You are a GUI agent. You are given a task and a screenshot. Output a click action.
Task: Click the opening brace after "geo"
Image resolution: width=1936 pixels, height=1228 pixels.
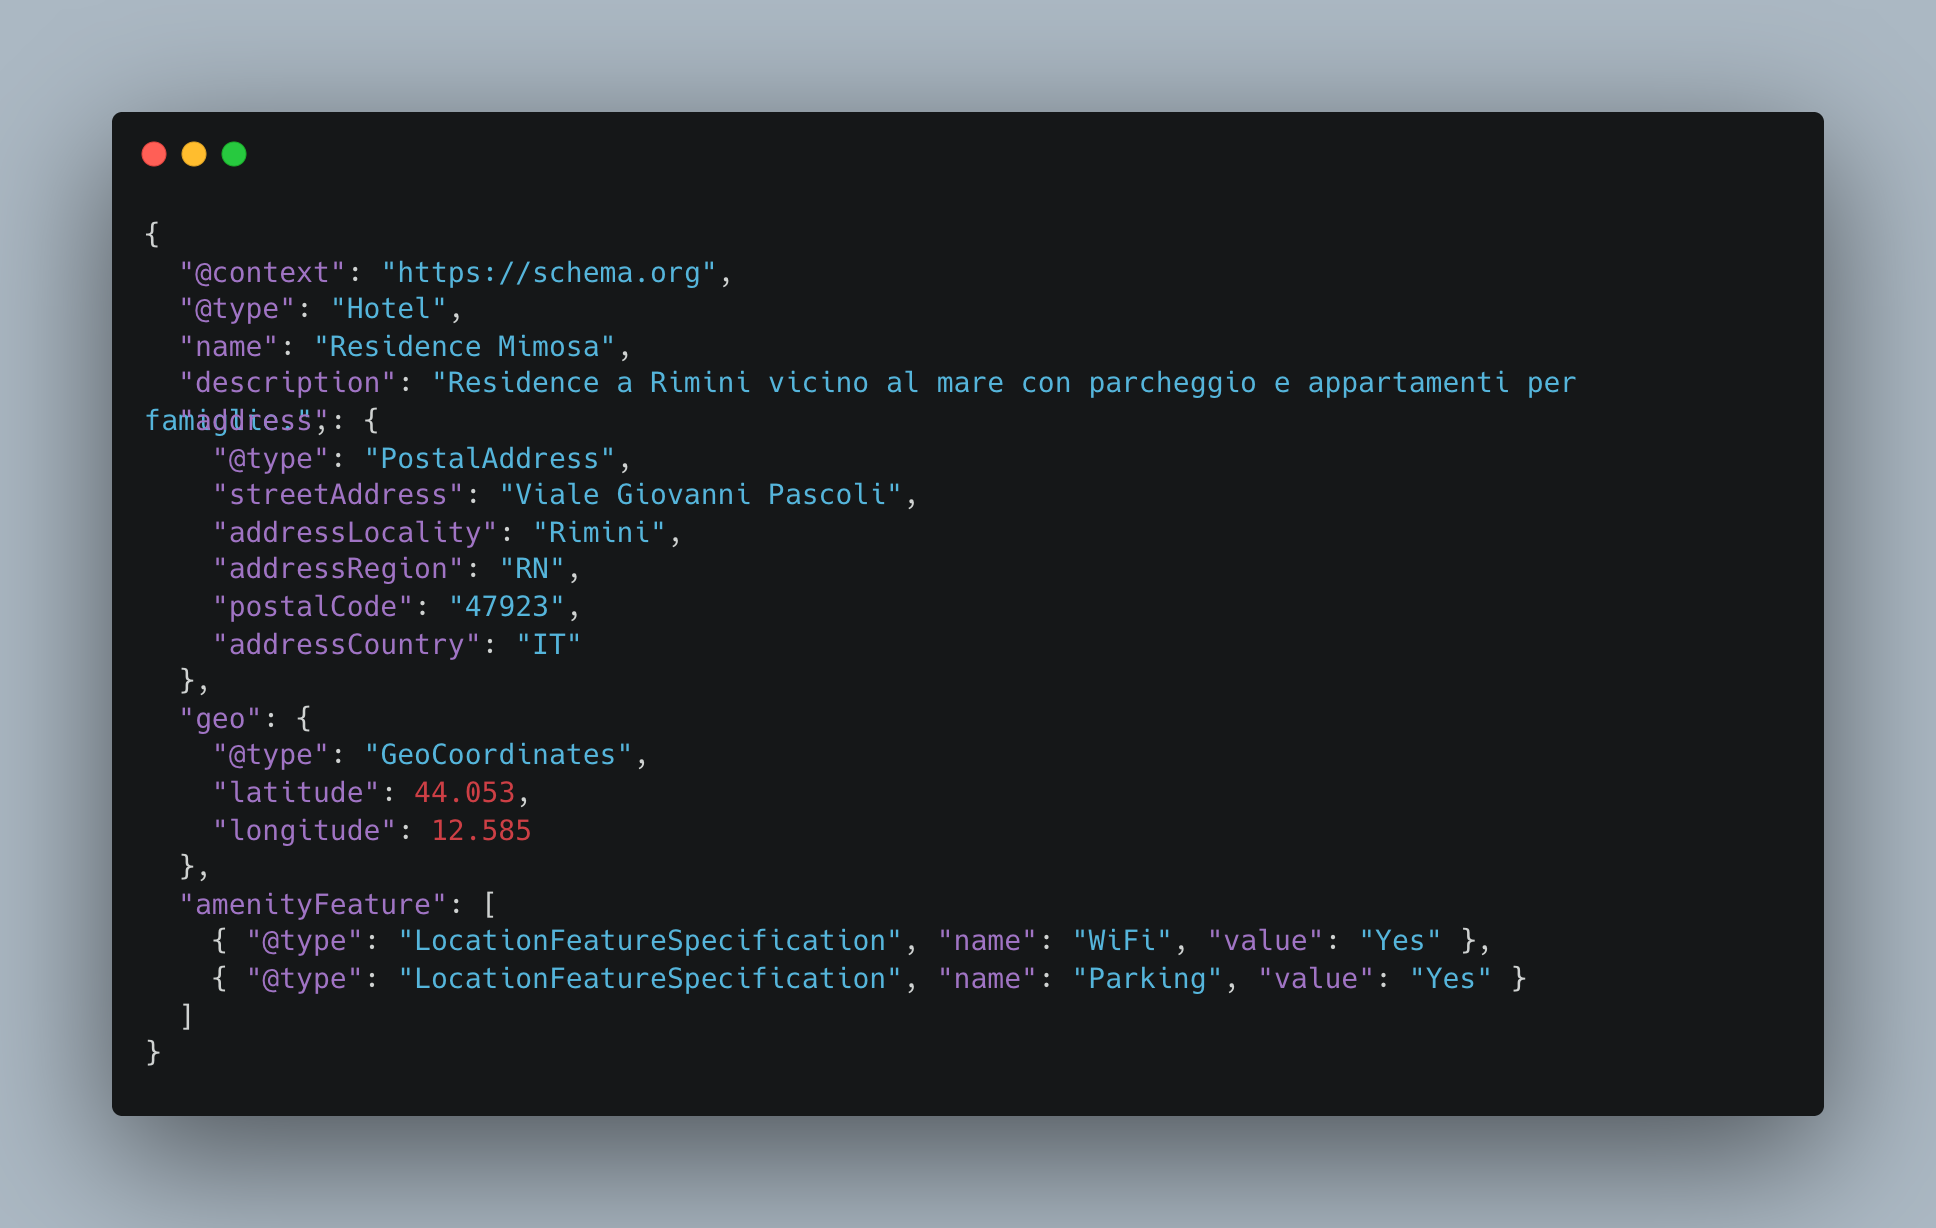click(304, 719)
